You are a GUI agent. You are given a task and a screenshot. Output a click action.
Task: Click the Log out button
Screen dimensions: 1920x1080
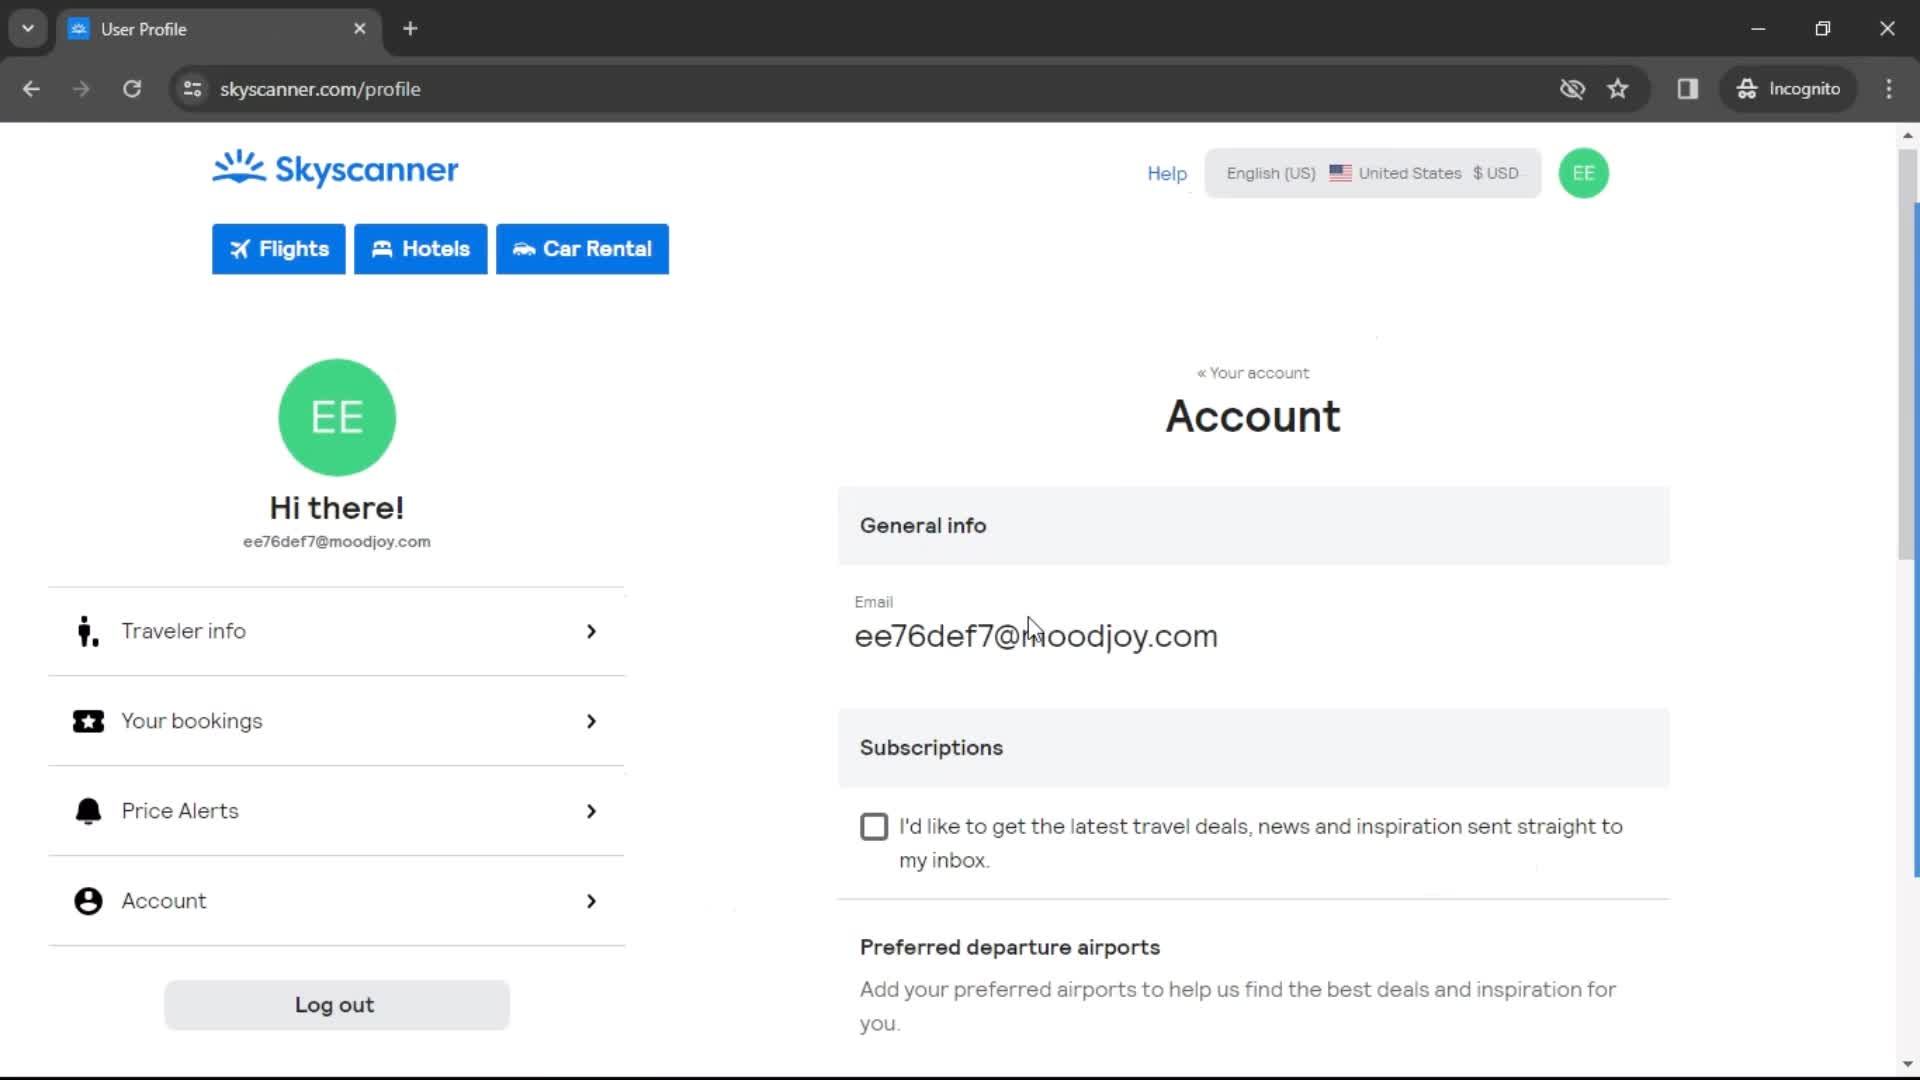click(337, 1005)
